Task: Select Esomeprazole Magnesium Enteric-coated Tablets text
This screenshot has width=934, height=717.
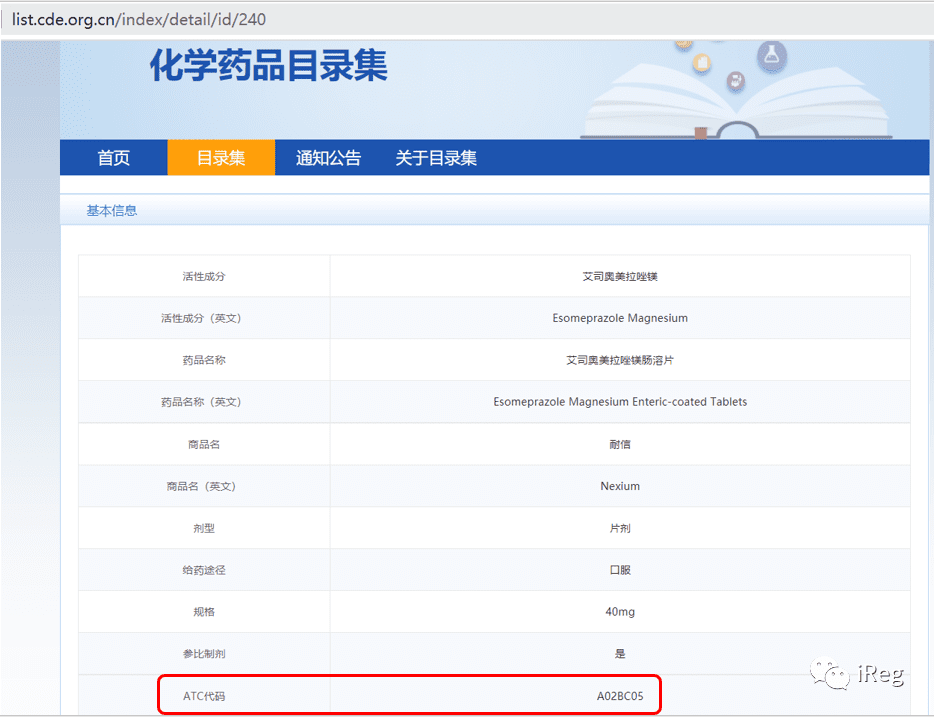Action: pos(619,402)
